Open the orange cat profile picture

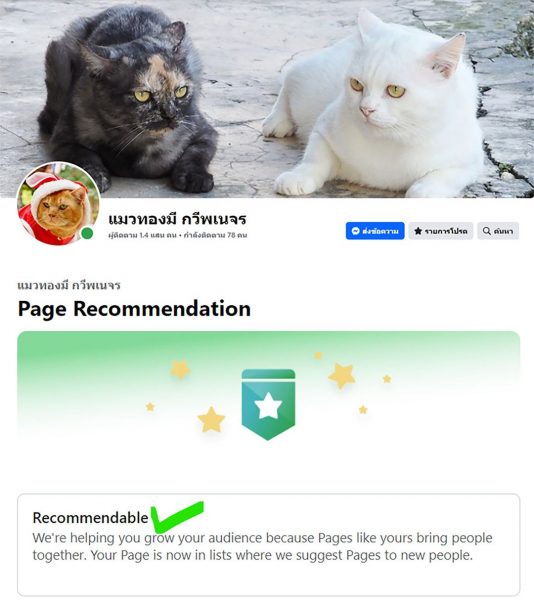(x=58, y=204)
